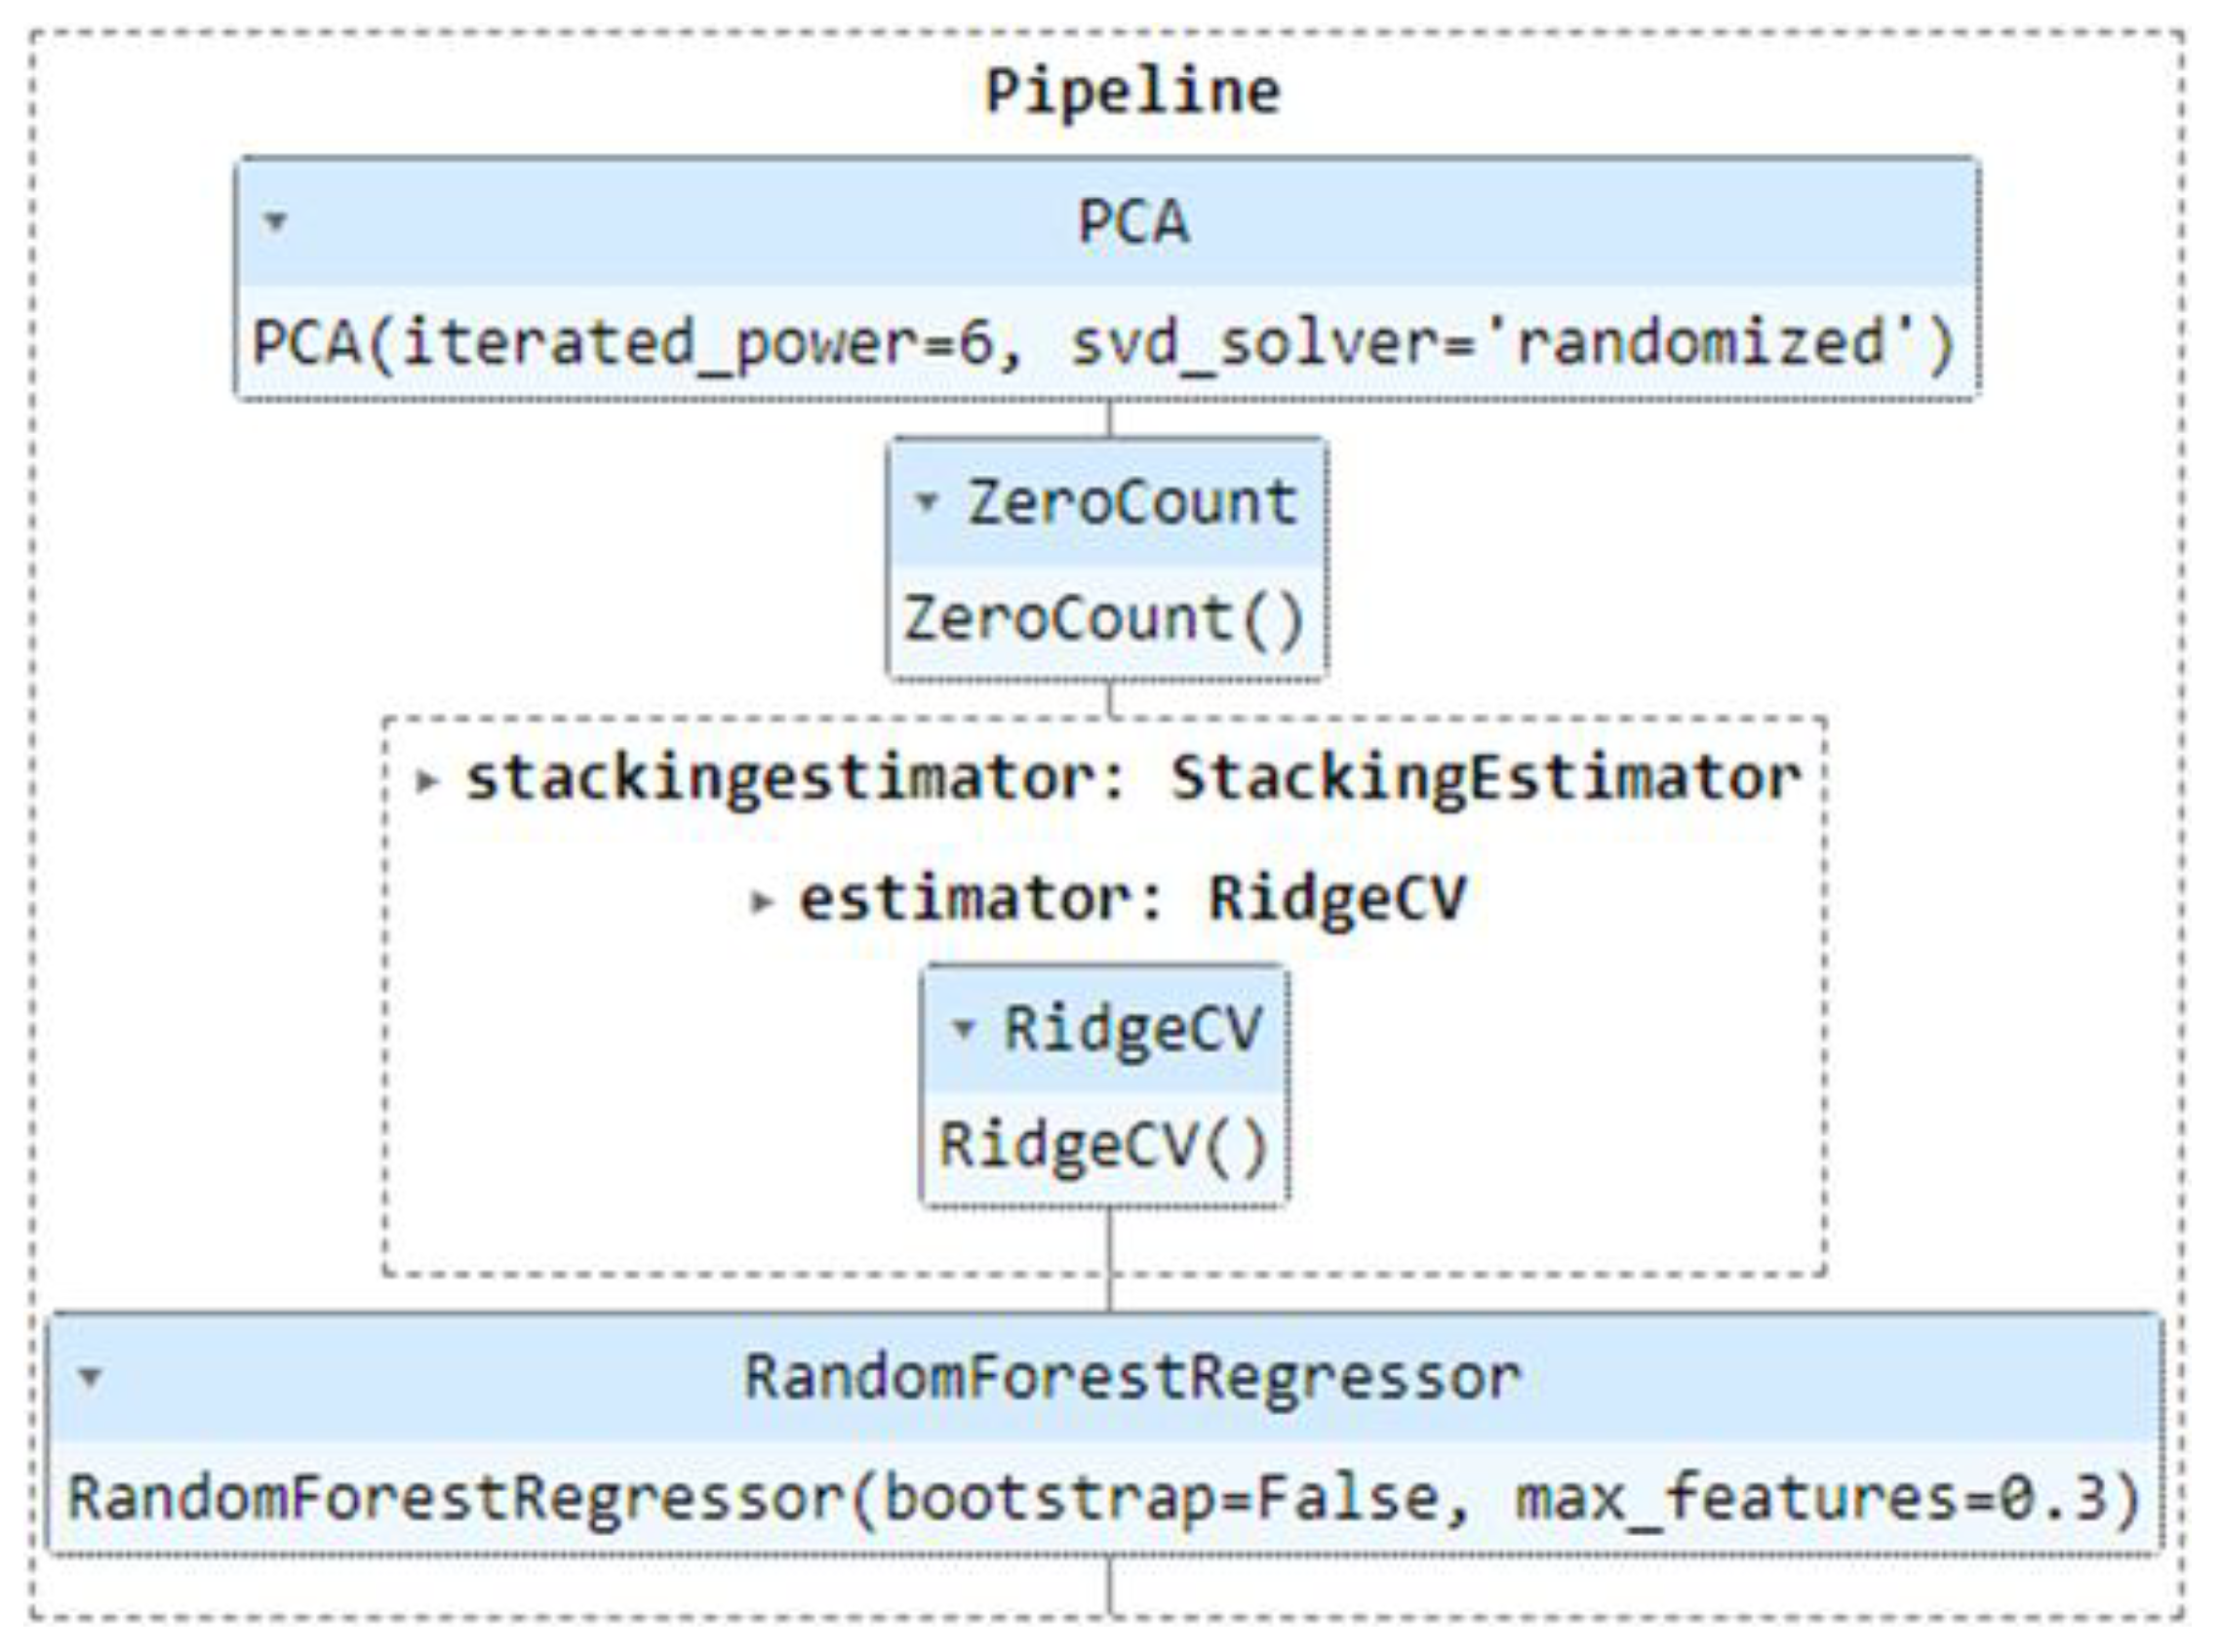Collapse the PCA block using its triangle
The width and height of the screenshot is (2222, 1652).
276,221
